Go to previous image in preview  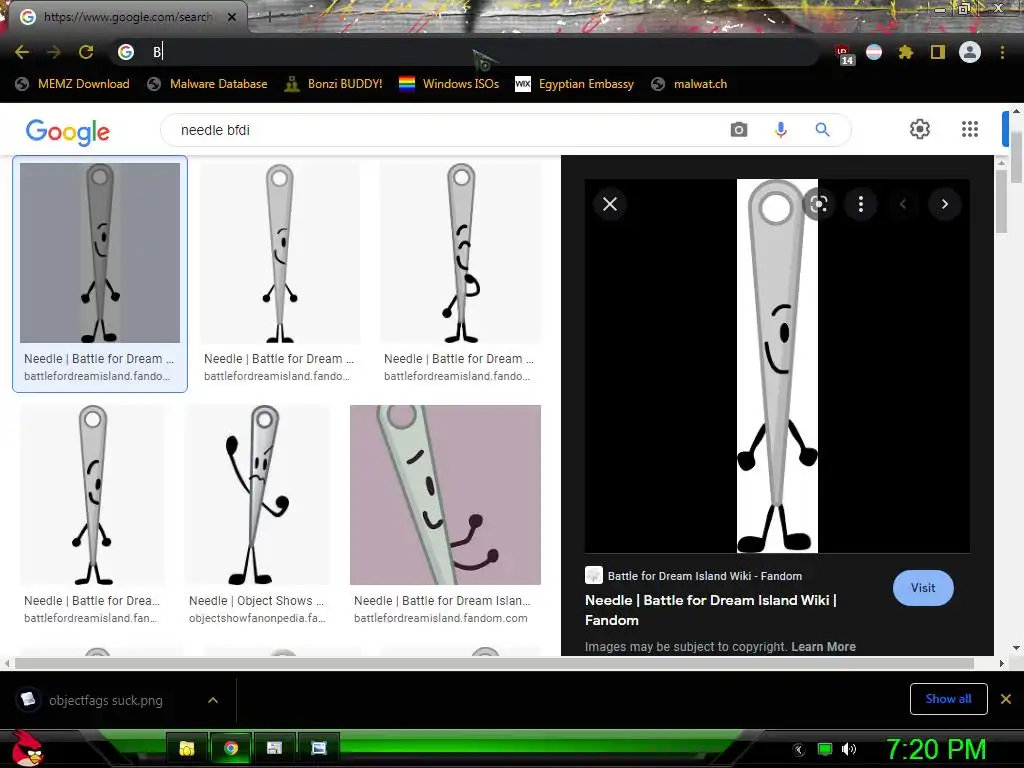click(x=903, y=204)
